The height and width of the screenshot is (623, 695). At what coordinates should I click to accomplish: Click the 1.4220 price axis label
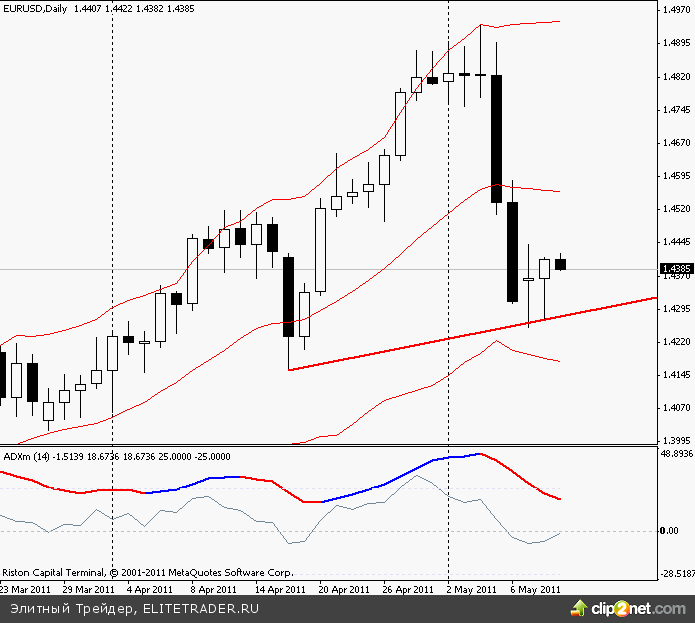[676, 342]
